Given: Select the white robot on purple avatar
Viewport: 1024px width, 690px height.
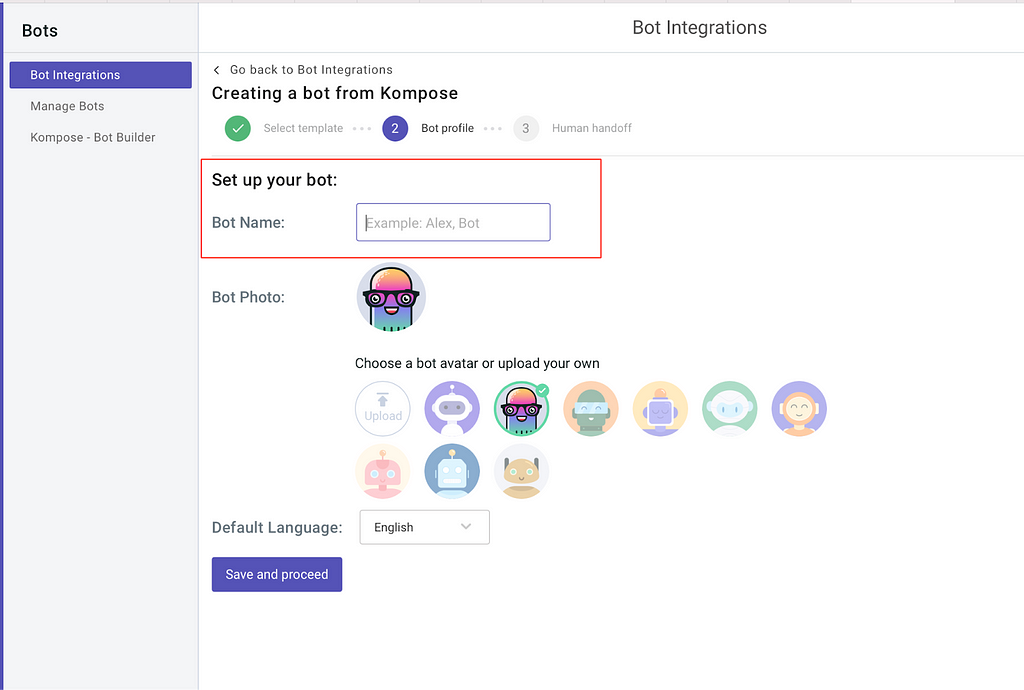Looking at the screenshot, I should 452,408.
